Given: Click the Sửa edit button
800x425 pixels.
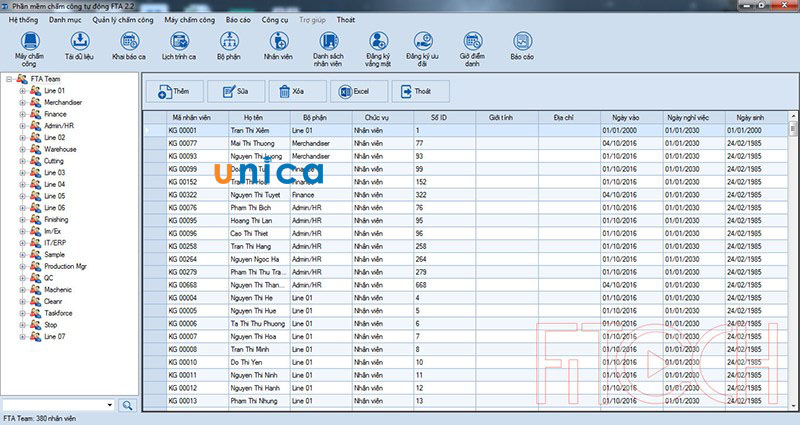Looking at the screenshot, I should pyautogui.click(x=236, y=91).
